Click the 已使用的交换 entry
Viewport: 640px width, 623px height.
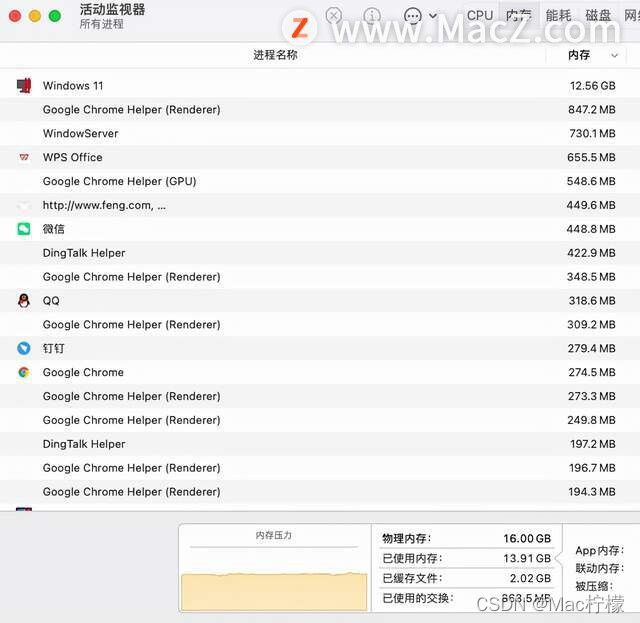pyautogui.click(x=467, y=598)
